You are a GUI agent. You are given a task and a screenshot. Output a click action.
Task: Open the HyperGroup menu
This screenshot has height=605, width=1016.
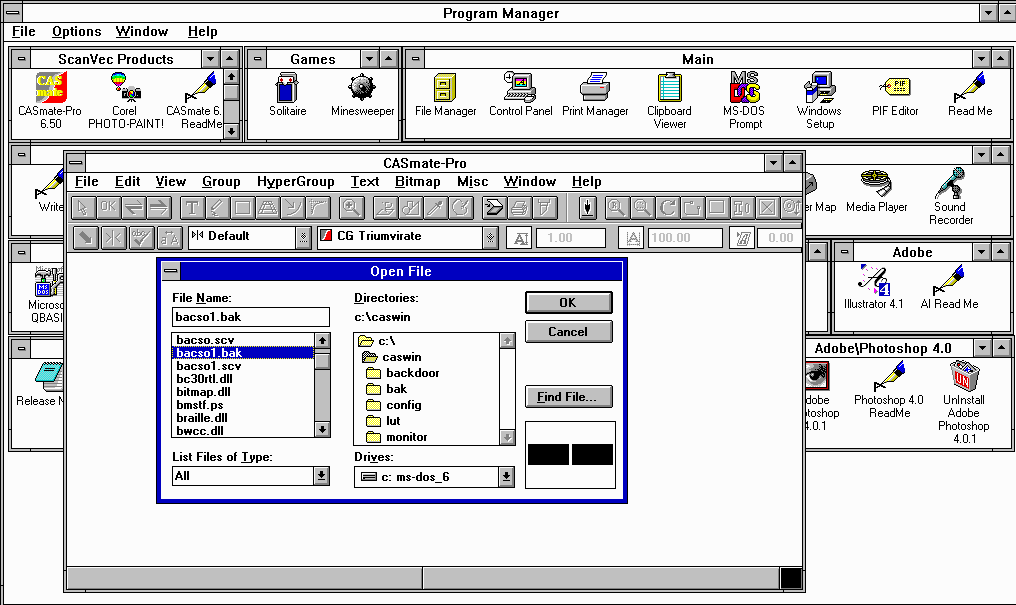pos(295,181)
